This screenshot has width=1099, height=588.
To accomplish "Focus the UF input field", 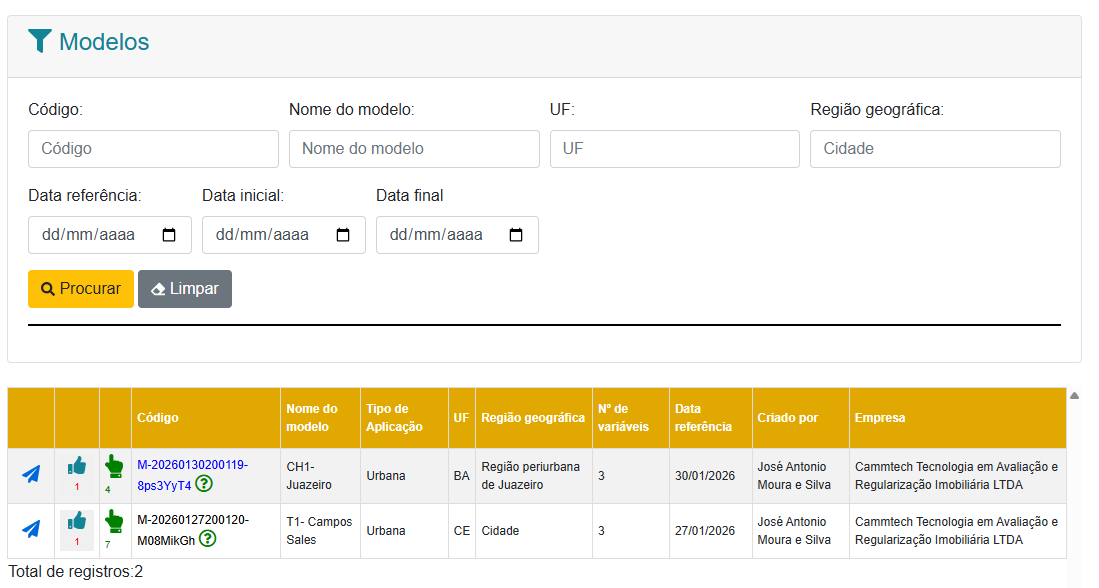I will pos(675,149).
